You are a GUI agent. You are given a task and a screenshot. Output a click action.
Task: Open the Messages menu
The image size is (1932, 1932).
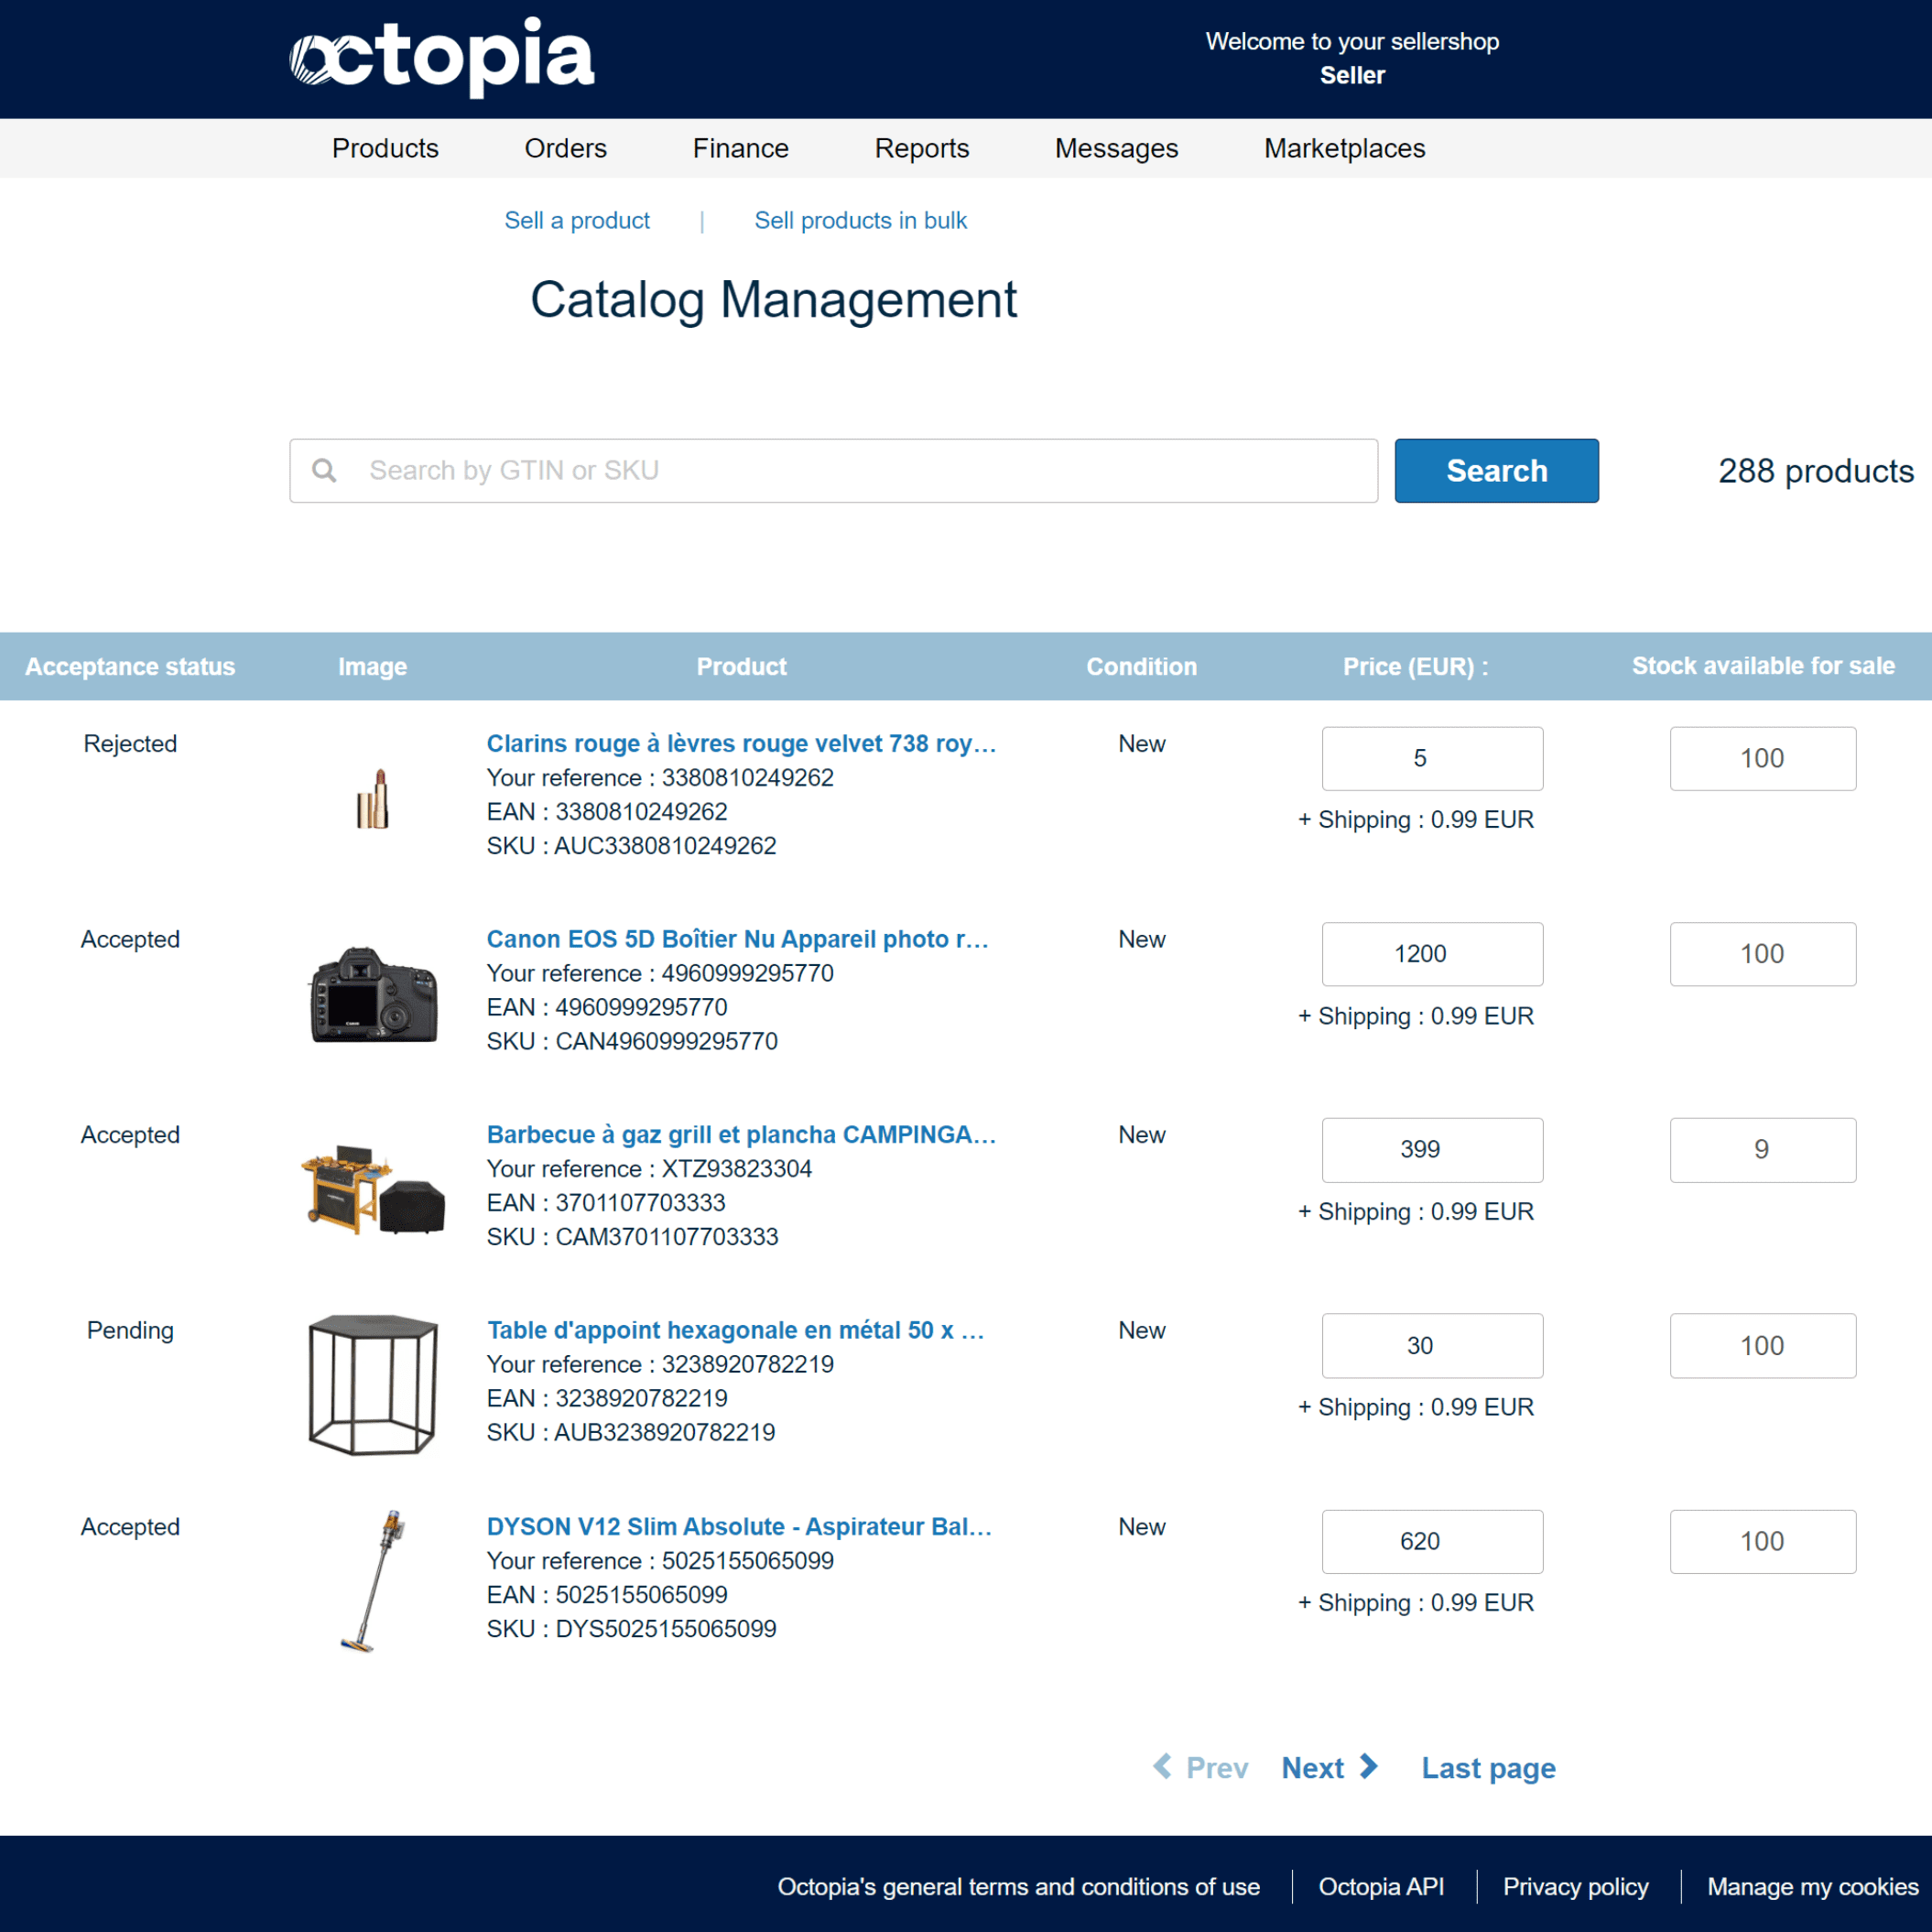click(1117, 148)
